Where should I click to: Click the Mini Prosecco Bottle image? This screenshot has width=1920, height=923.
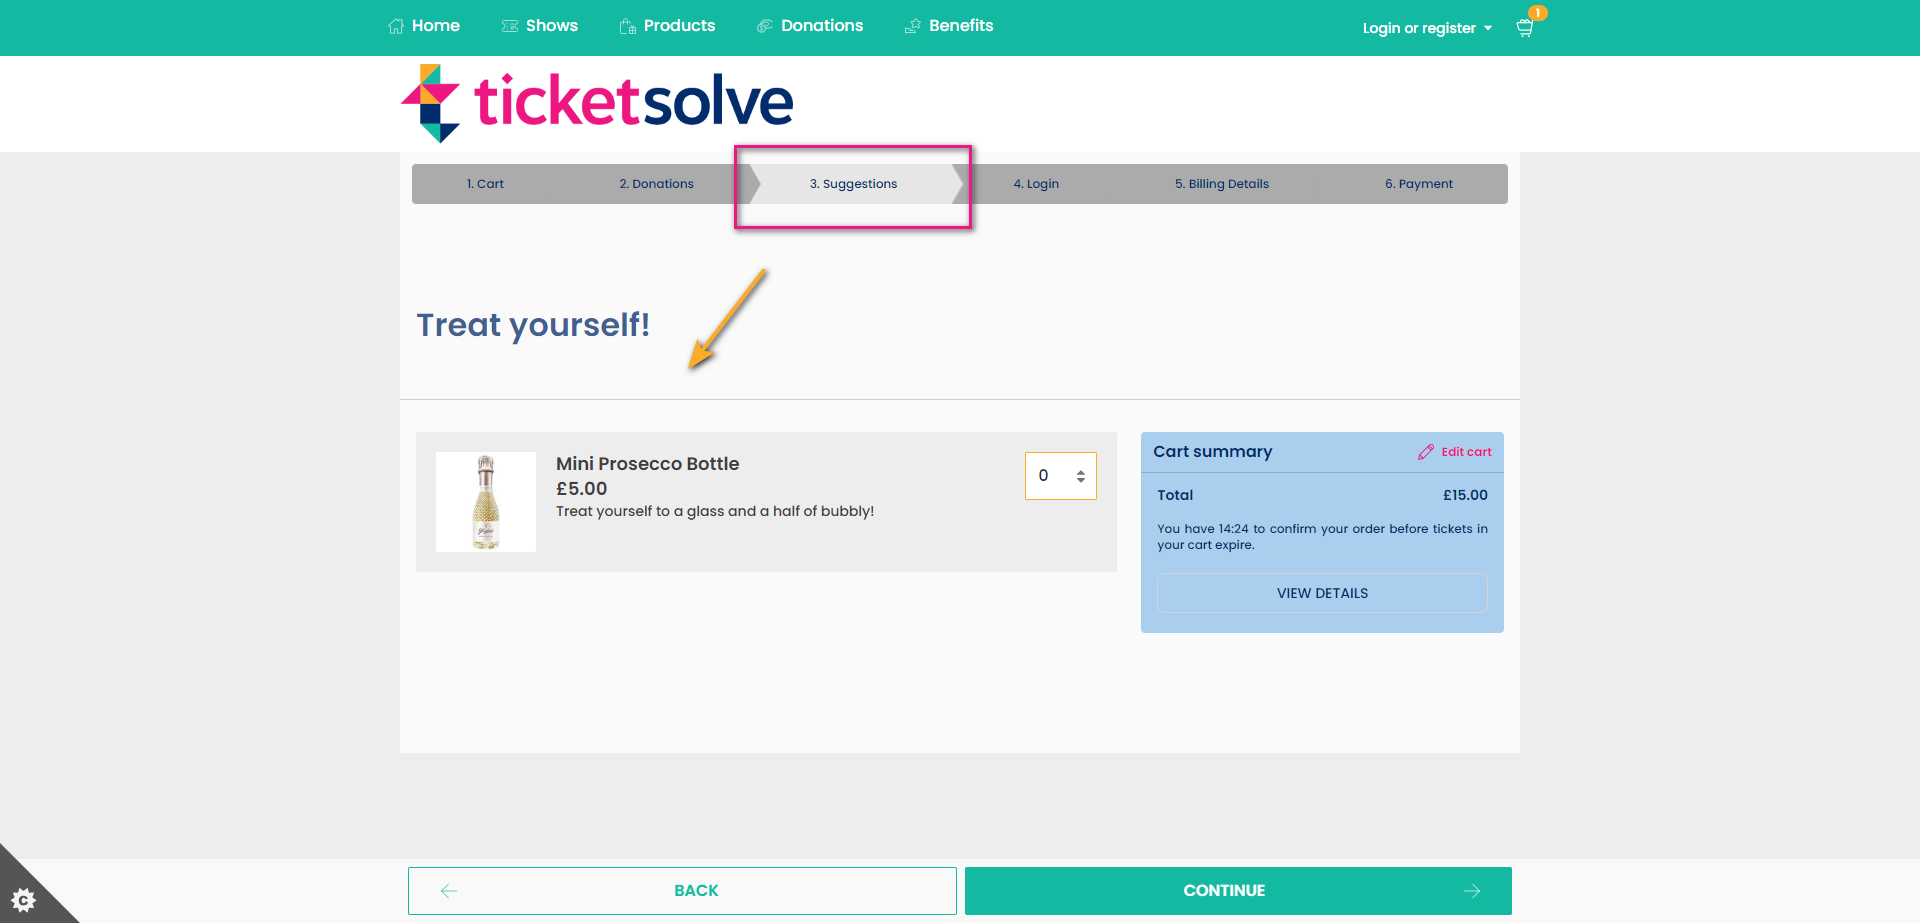[x=486, y=502]
